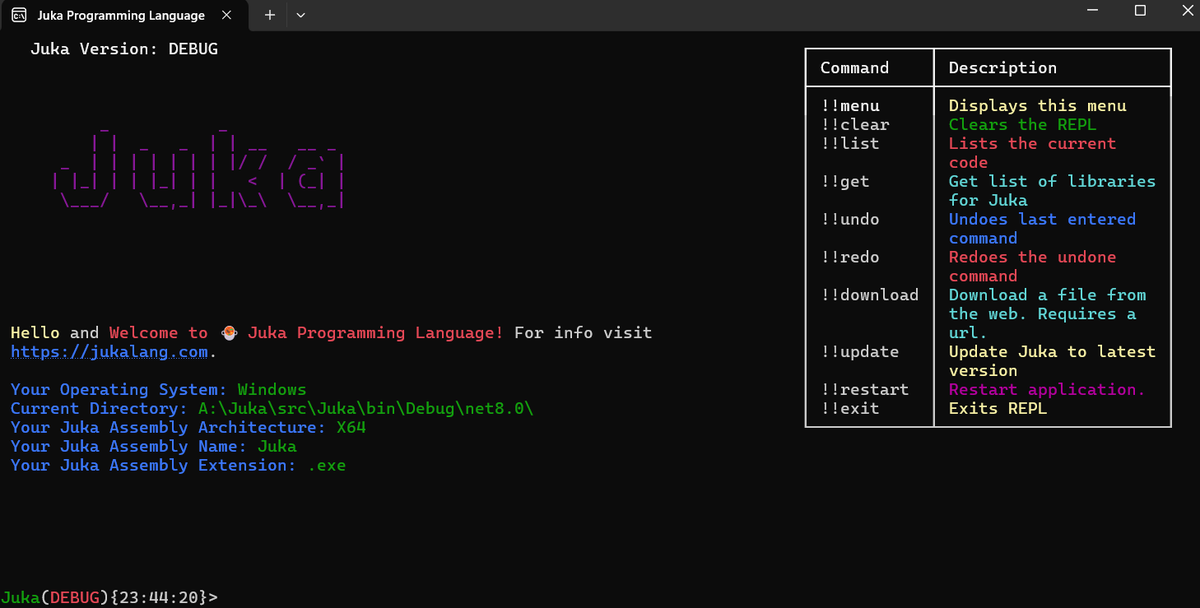Click the "!!download" command cell
Viewport: 1200px width, 608px height.
click(869, 295)
